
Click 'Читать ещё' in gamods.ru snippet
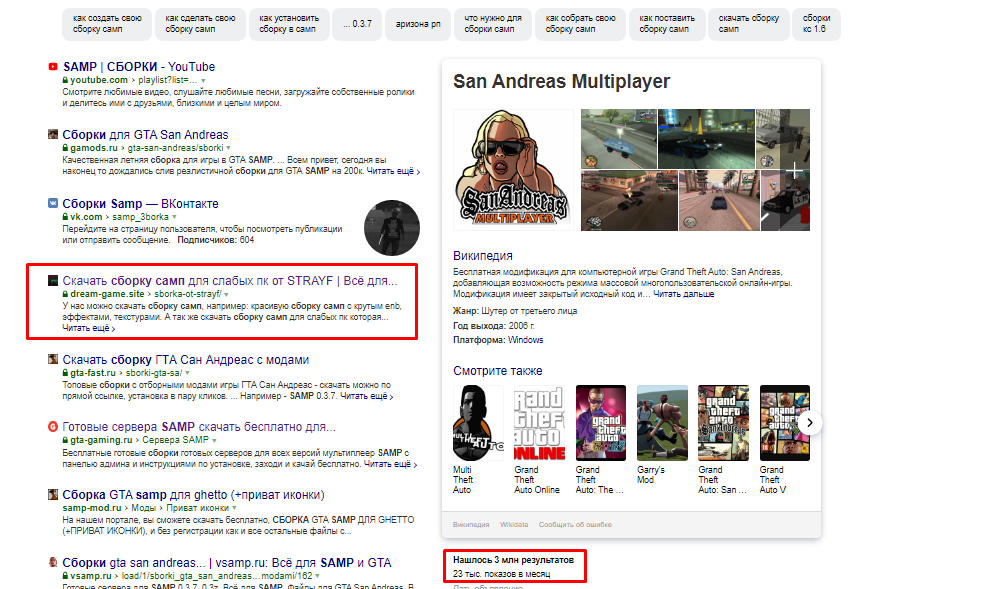[393, 171]
